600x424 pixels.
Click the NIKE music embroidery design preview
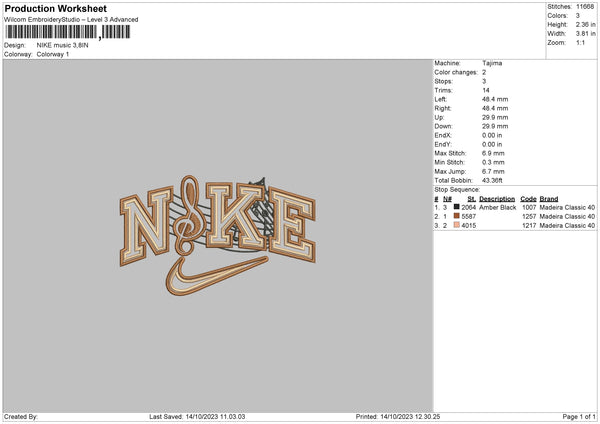tap(218, 235)
